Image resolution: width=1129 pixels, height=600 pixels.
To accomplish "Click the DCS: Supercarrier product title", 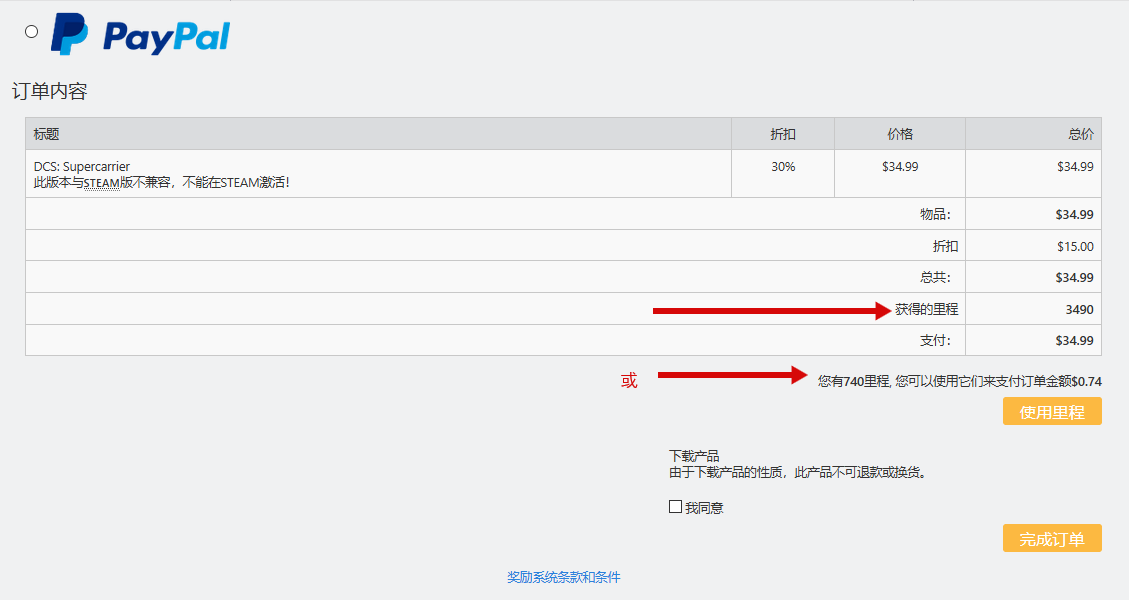I will coord(82,166).
